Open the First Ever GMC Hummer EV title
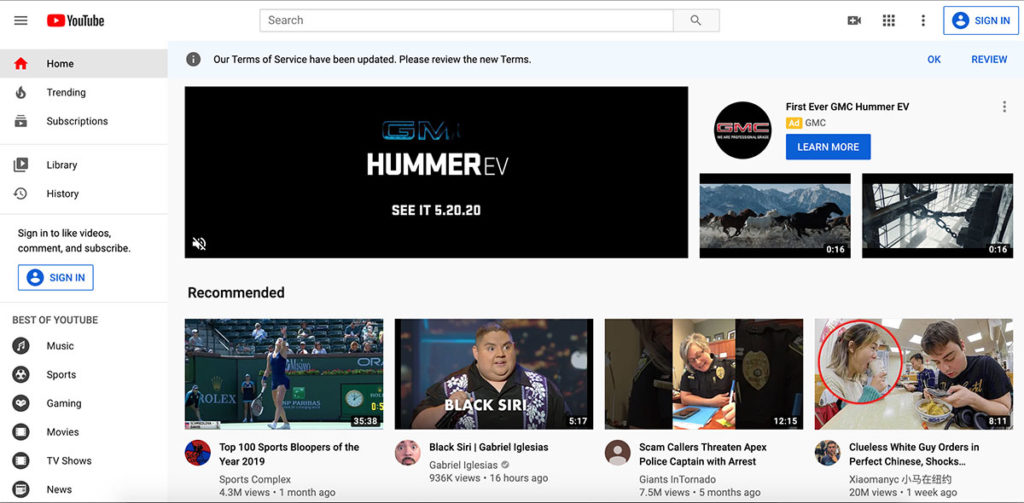Image resolution: width=1024 pixels, height=503 pixels. click(x=847, y=106)
